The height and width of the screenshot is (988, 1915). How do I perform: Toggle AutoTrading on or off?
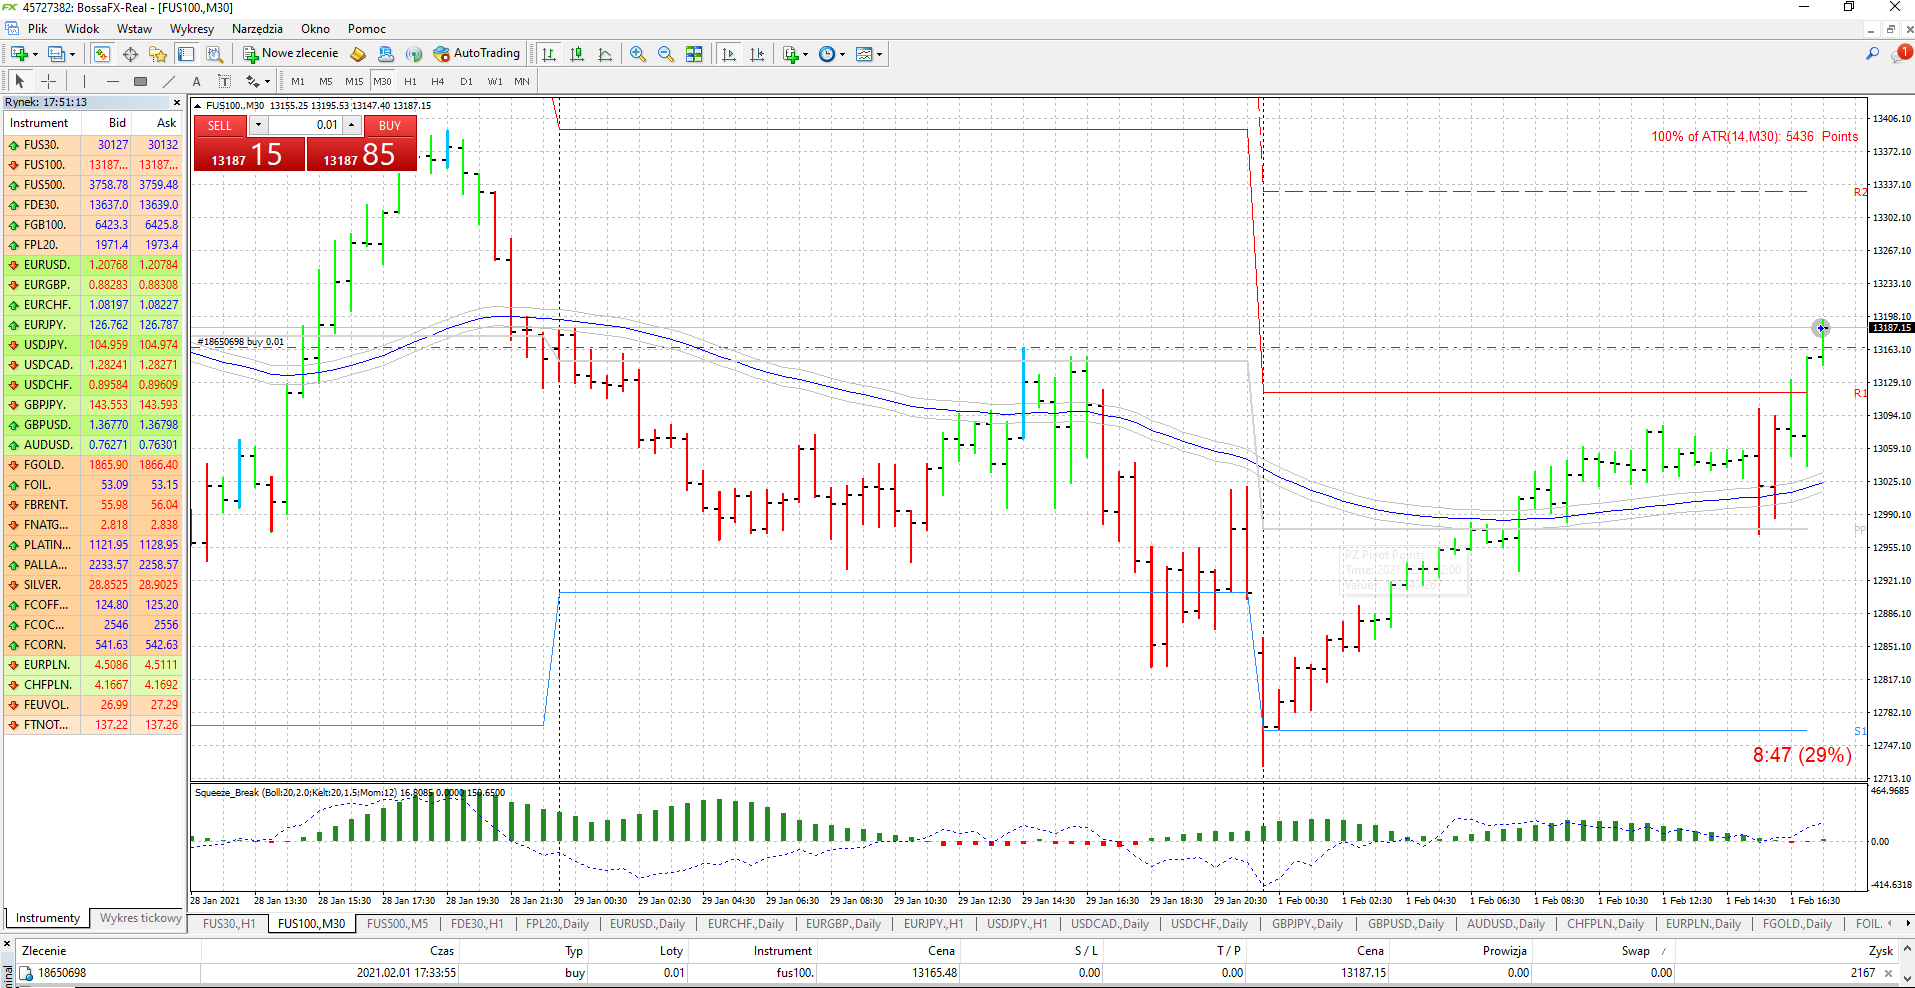pyautogui.click(x=476, y=54)
